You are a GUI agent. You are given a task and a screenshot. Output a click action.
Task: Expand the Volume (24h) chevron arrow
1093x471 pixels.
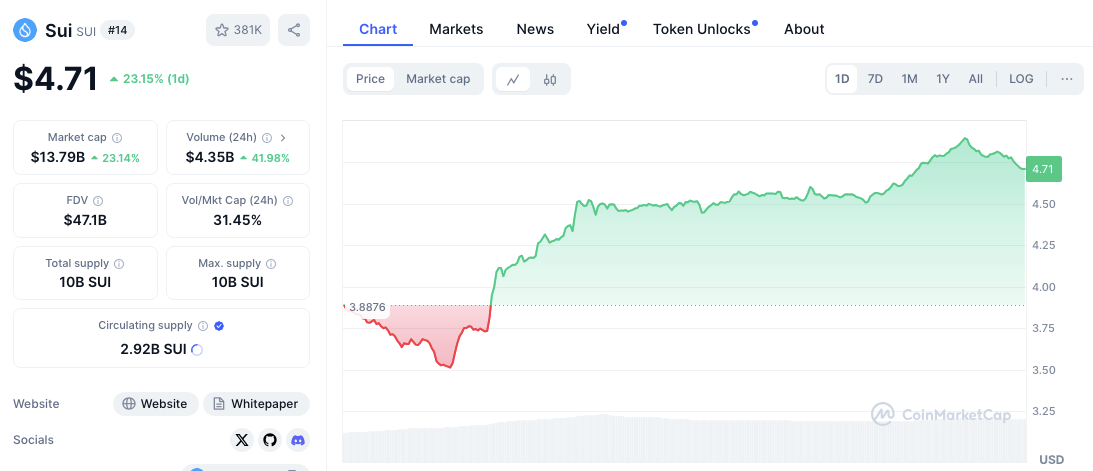tap(283, 138)
